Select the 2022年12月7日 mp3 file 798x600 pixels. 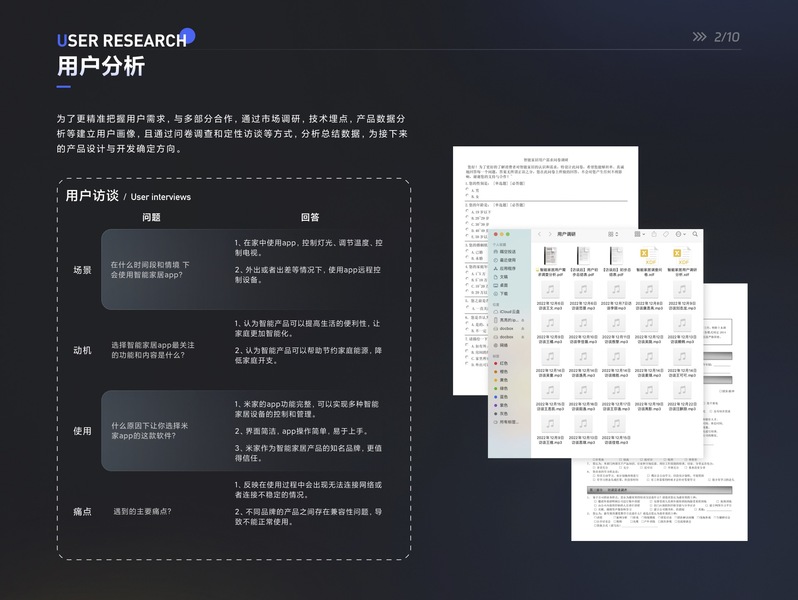point(616,296)
